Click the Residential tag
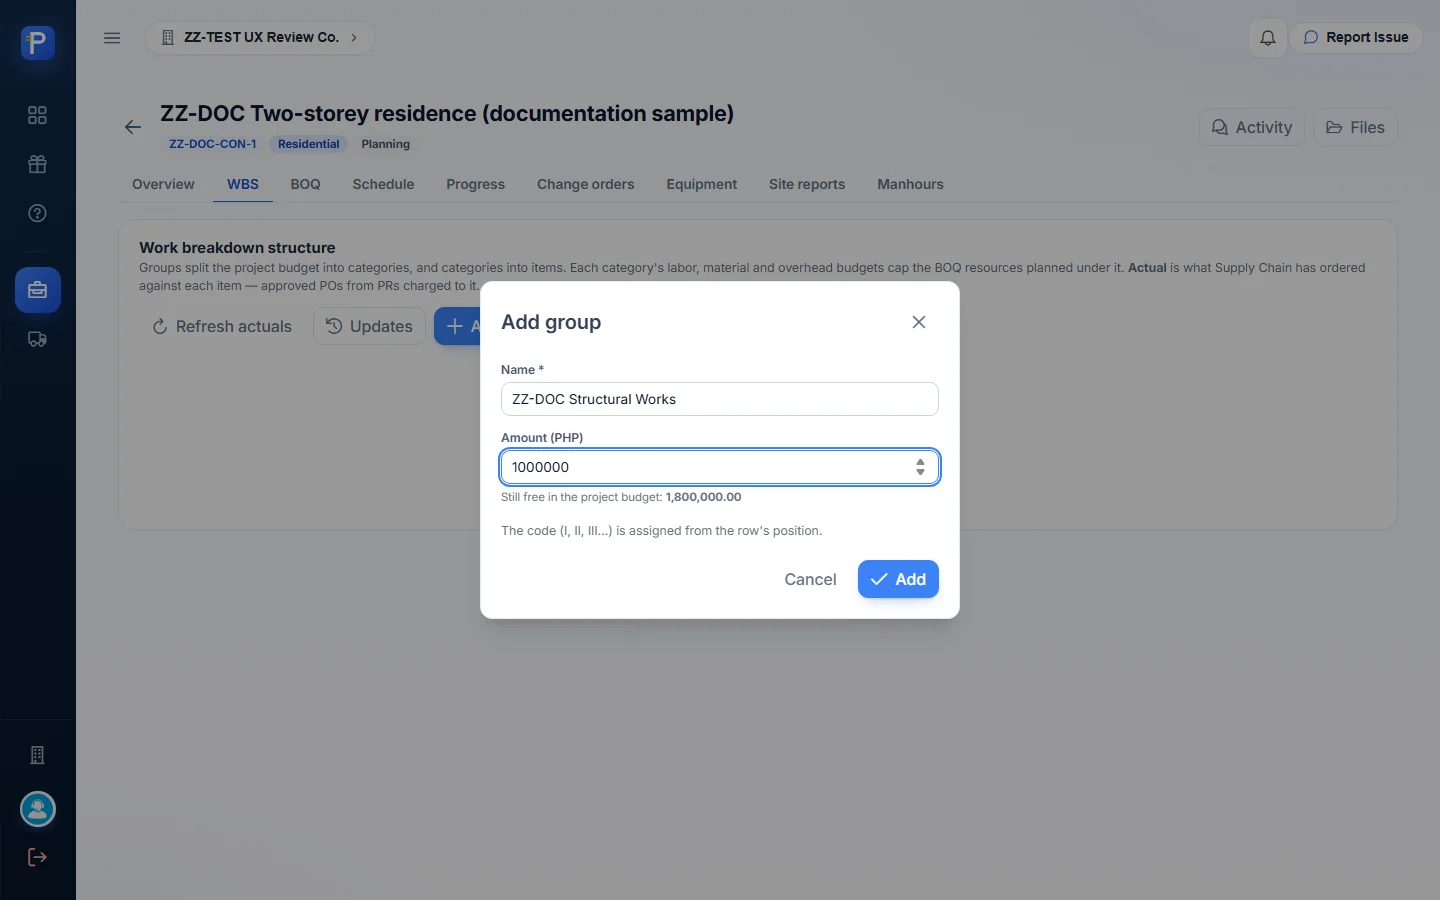 [309, 144]
